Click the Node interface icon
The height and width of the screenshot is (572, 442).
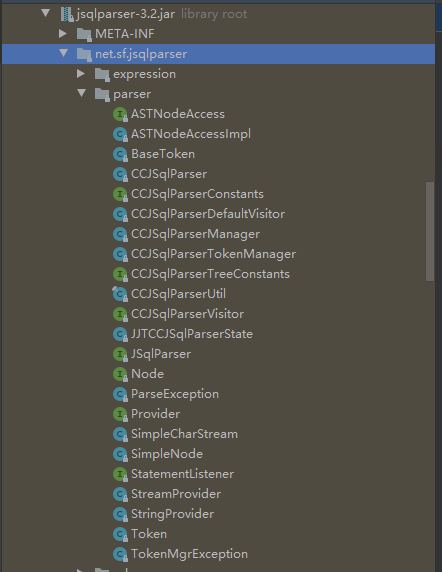point(120,374)
